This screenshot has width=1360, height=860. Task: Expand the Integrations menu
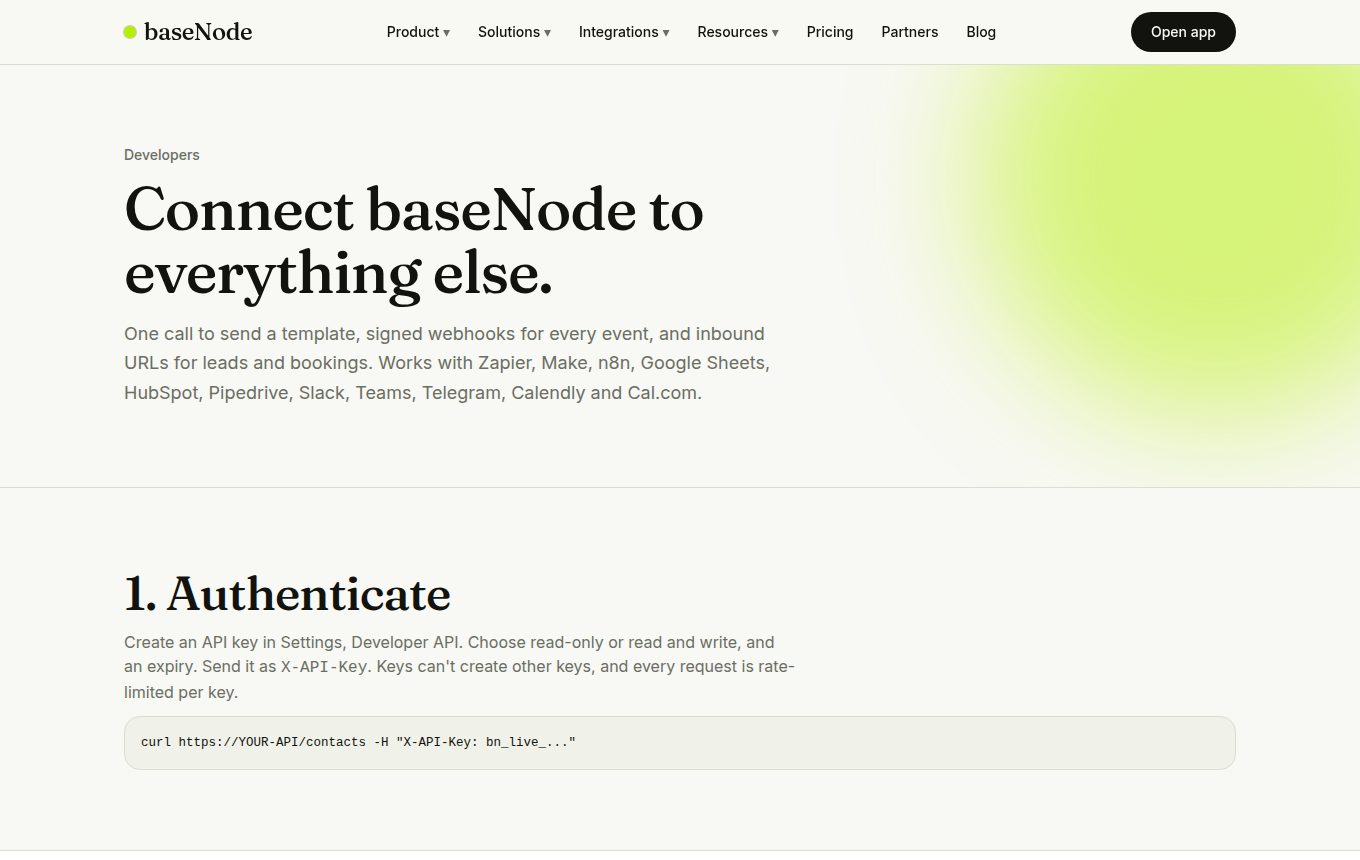624,32
